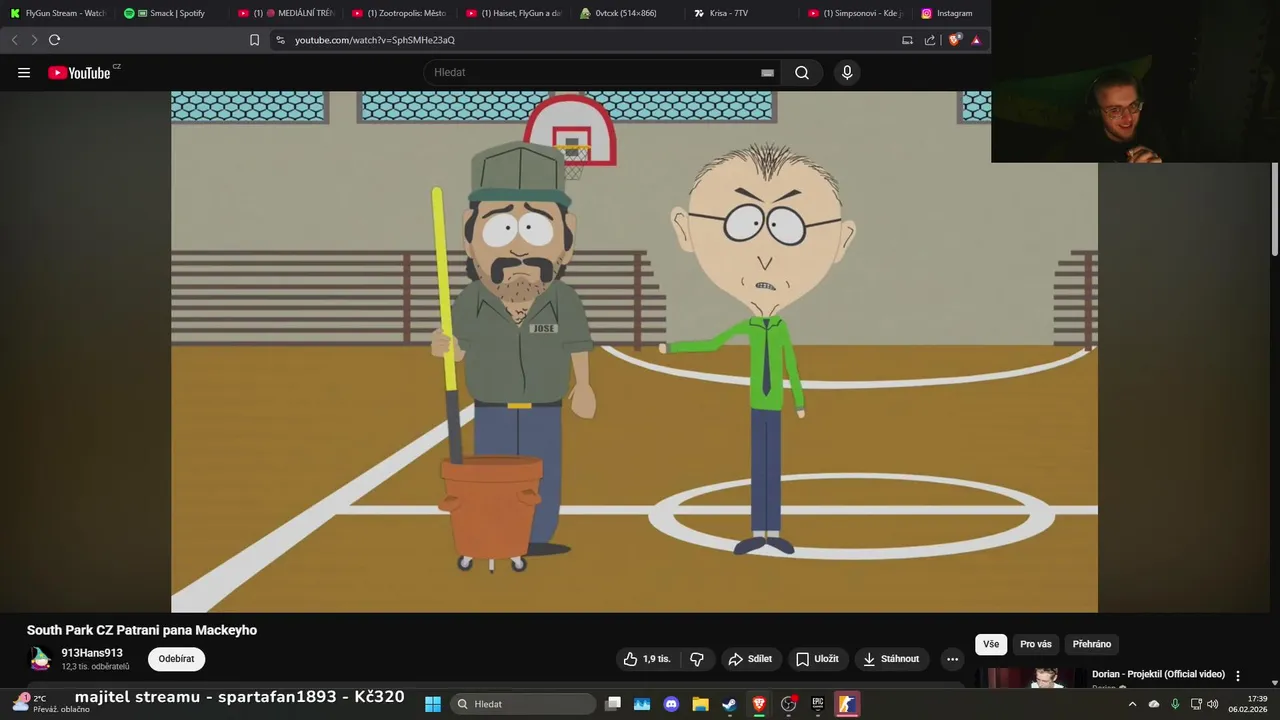This screenshot has width=1280, height=720.
Task: Share the video with Sdílet
Action: [x=750, y=659]
